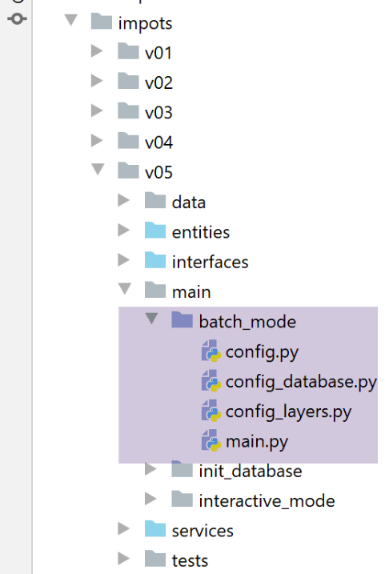Click the v05 folder icon
Viewport: 389px width, 574px height.
pos(128,170)
